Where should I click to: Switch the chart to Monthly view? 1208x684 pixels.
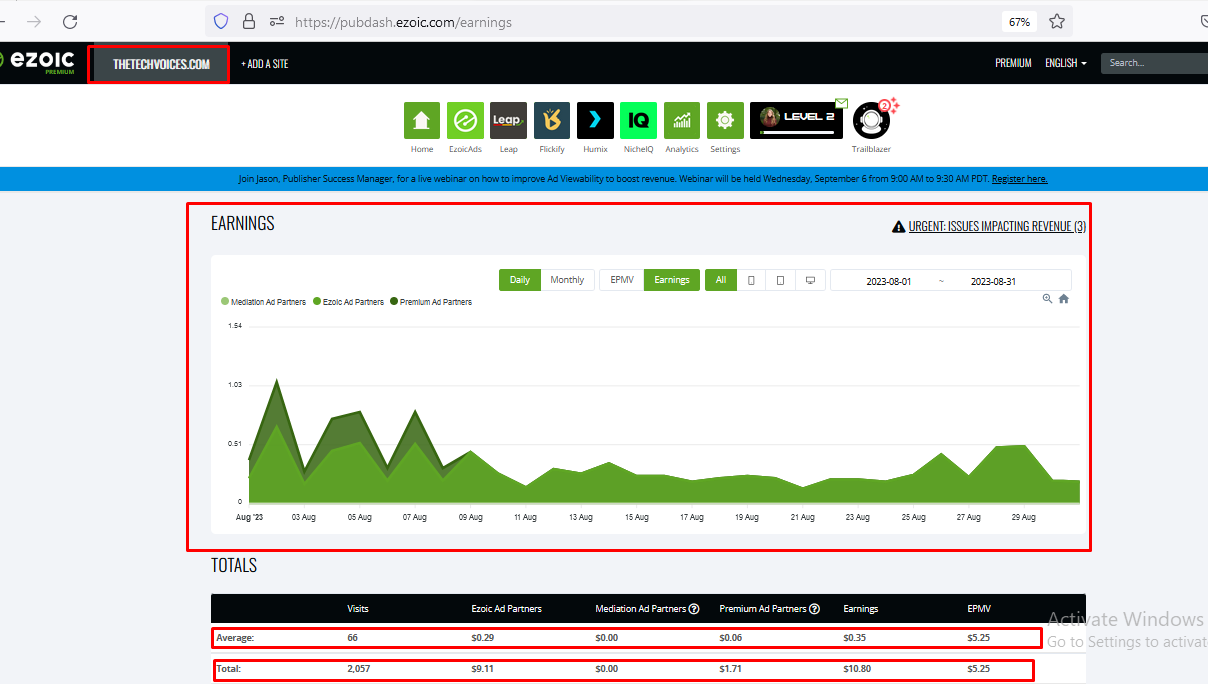567,280
